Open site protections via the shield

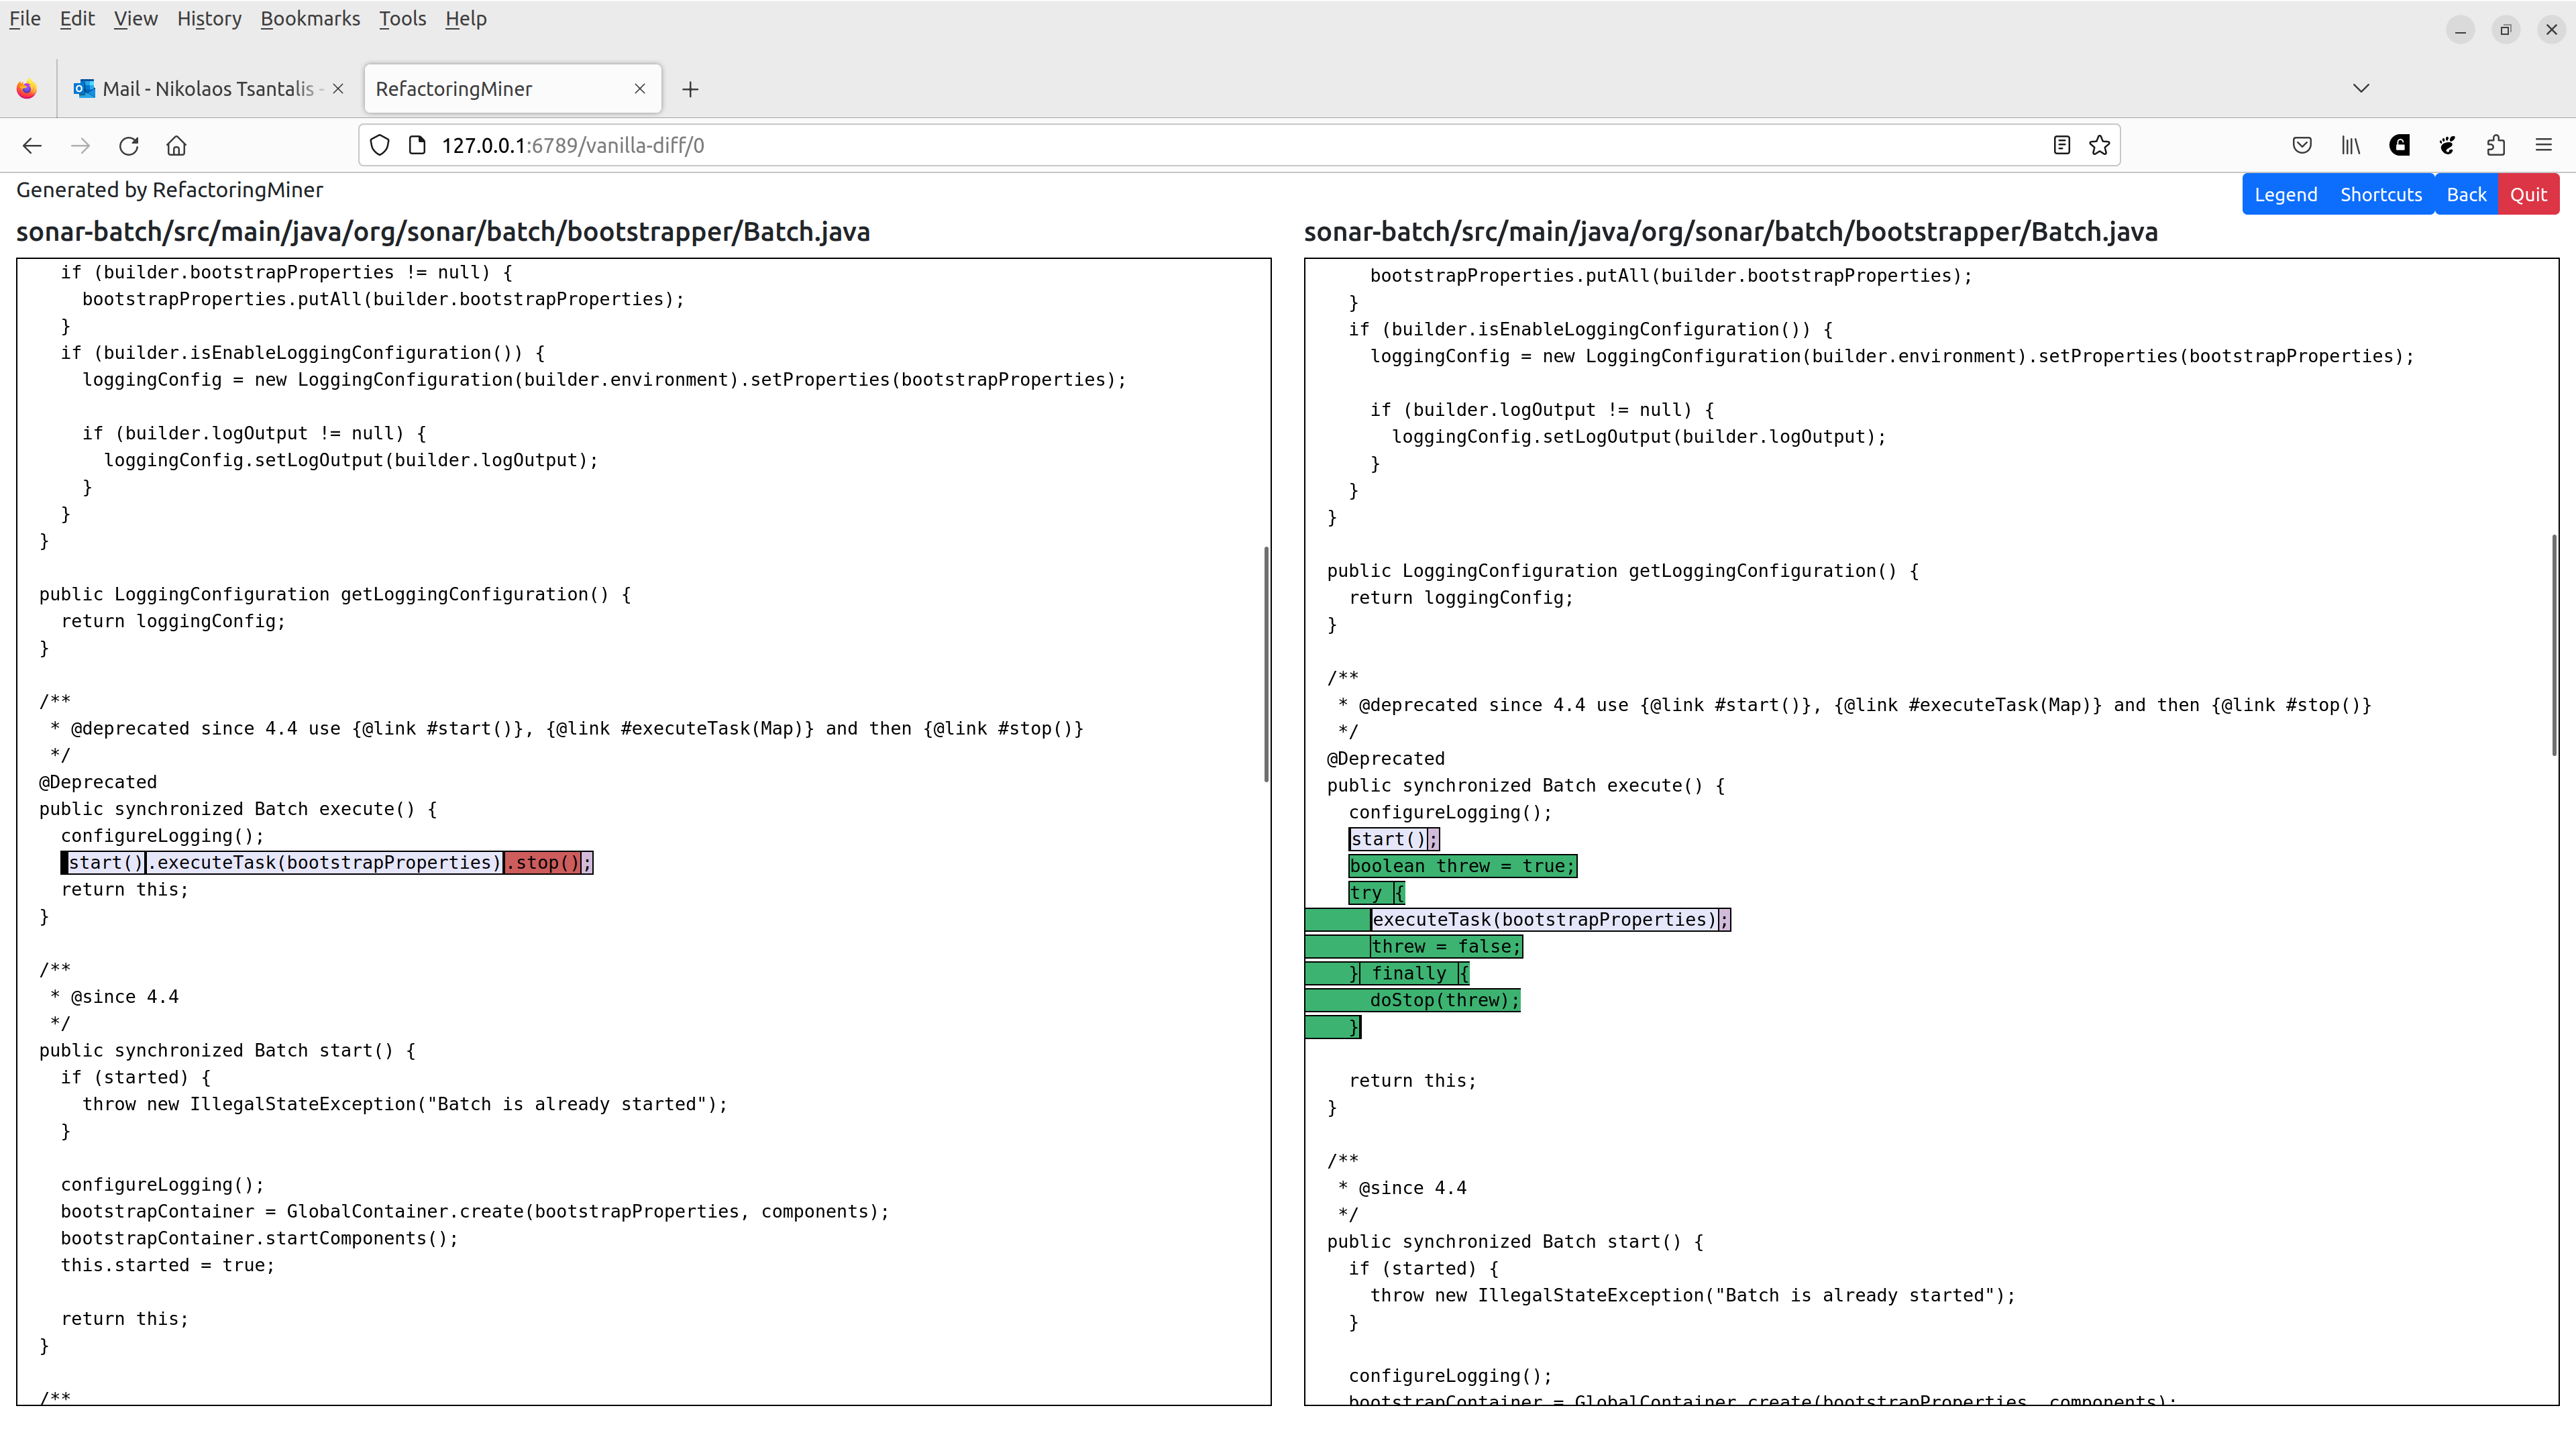379,144
